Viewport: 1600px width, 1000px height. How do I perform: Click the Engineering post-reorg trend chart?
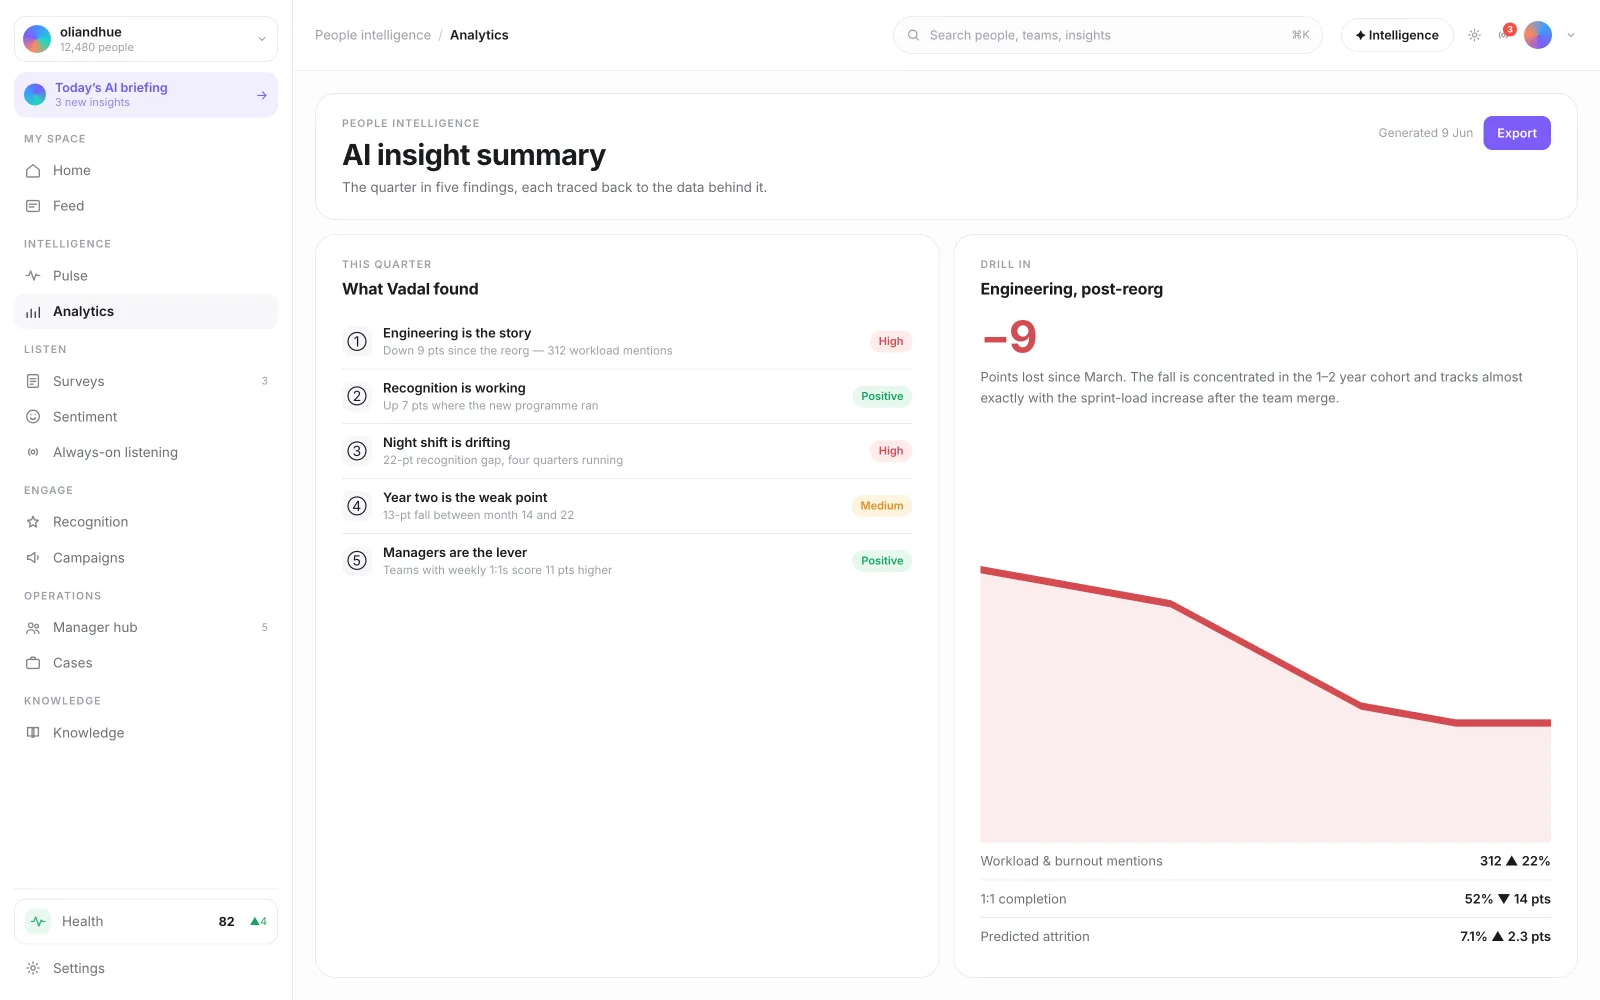(1266, 705)
